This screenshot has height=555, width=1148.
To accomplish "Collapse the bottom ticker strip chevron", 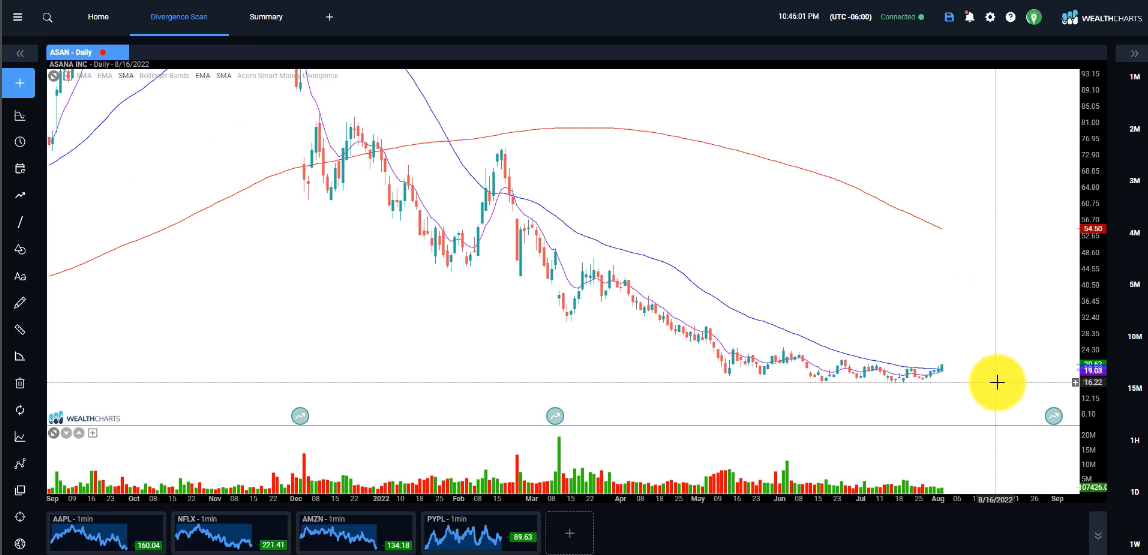I will click(1098, 536).
